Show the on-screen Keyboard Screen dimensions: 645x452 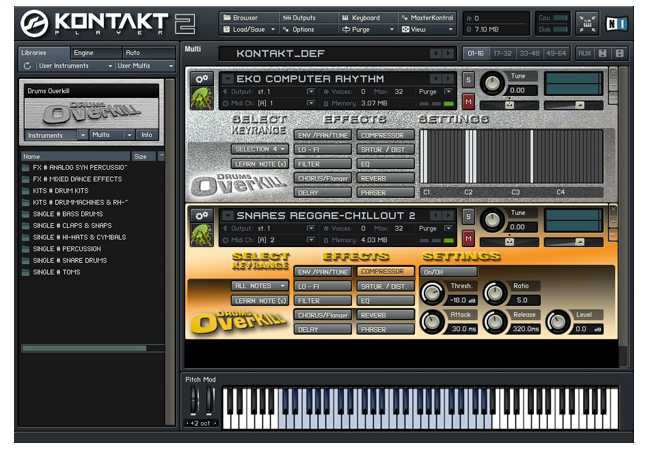click(x=361, y=18)
